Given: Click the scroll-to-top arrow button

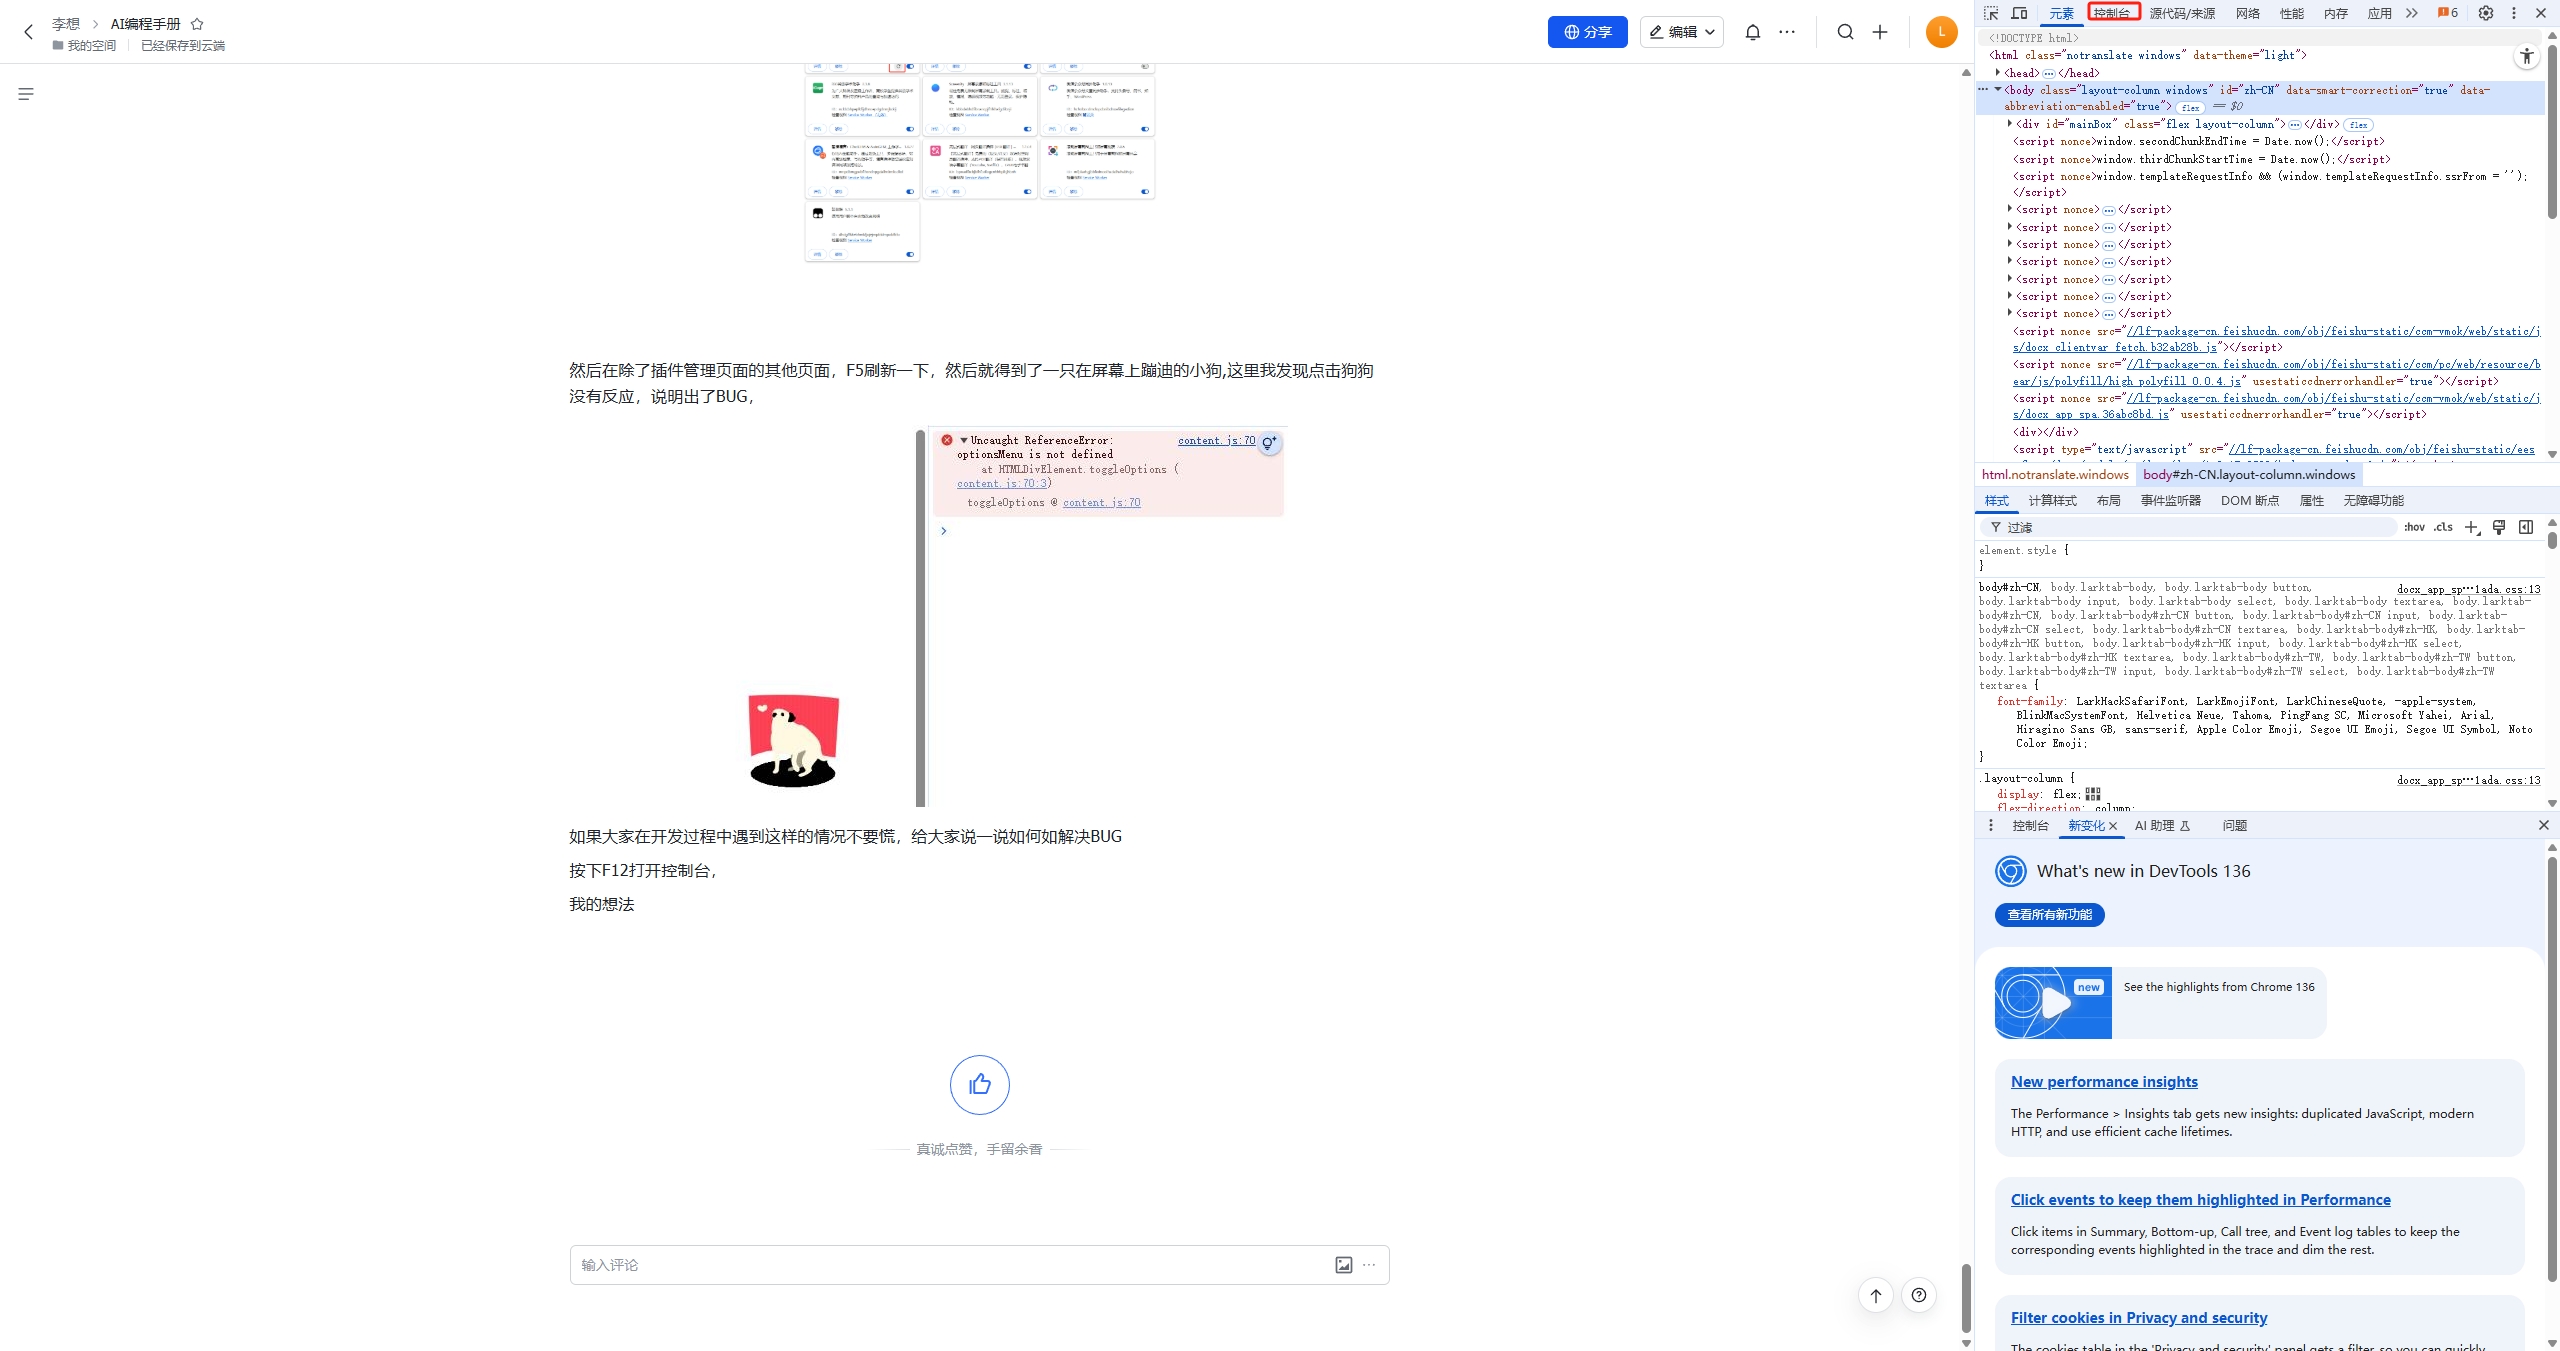Looking at the screenshot, I should click(x=1876, y=1295).
